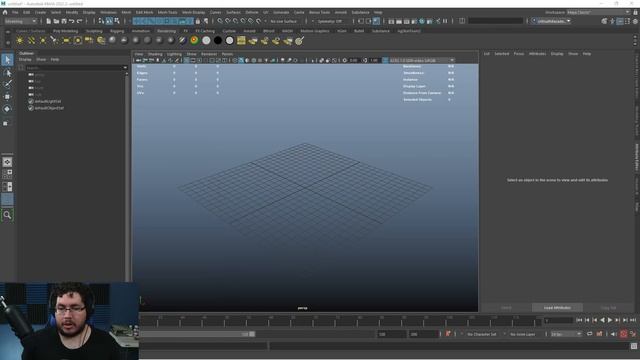Create a directional light from the shelf
The height and width of the screenshot is (360, 640).
31,40
